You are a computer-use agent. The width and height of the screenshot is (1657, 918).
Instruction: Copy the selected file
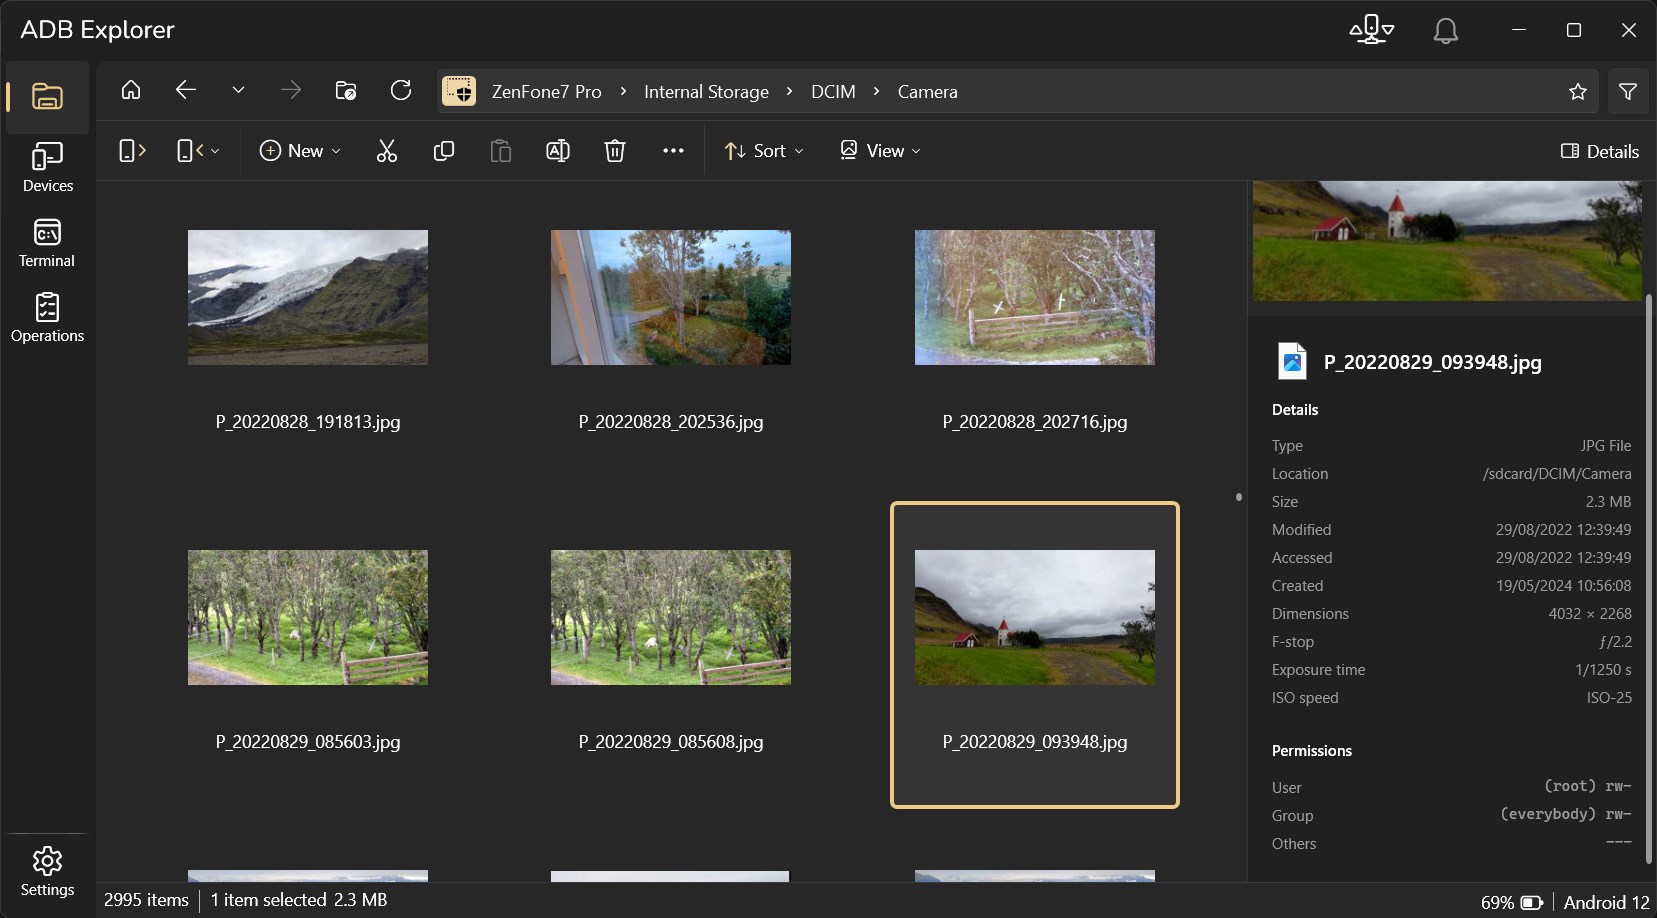click(444, 151)
